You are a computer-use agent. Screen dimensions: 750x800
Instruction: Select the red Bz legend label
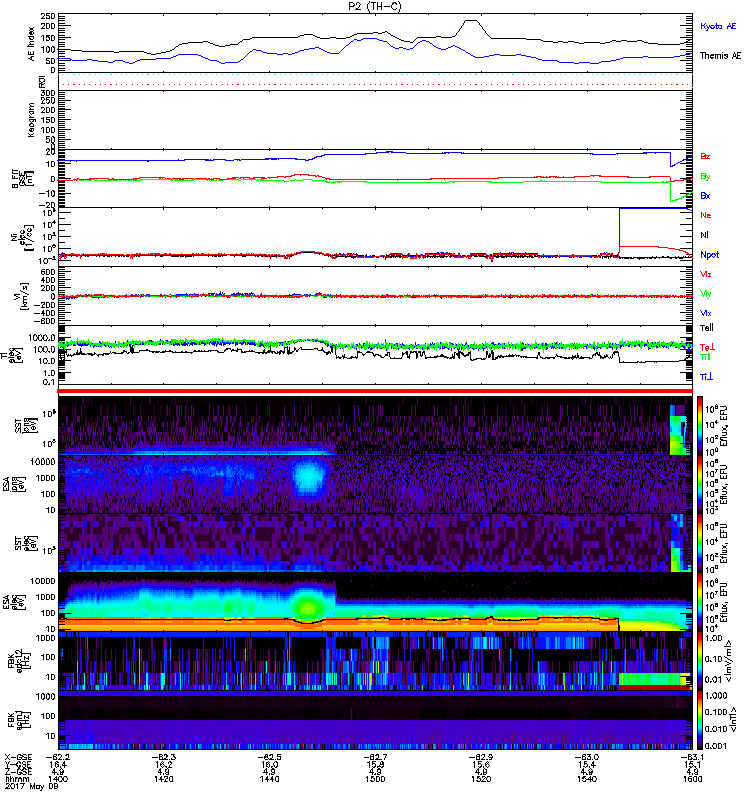pos(705,157)
